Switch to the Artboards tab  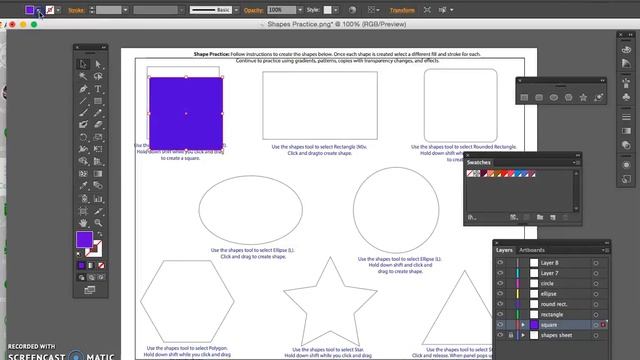click(532, 250)
